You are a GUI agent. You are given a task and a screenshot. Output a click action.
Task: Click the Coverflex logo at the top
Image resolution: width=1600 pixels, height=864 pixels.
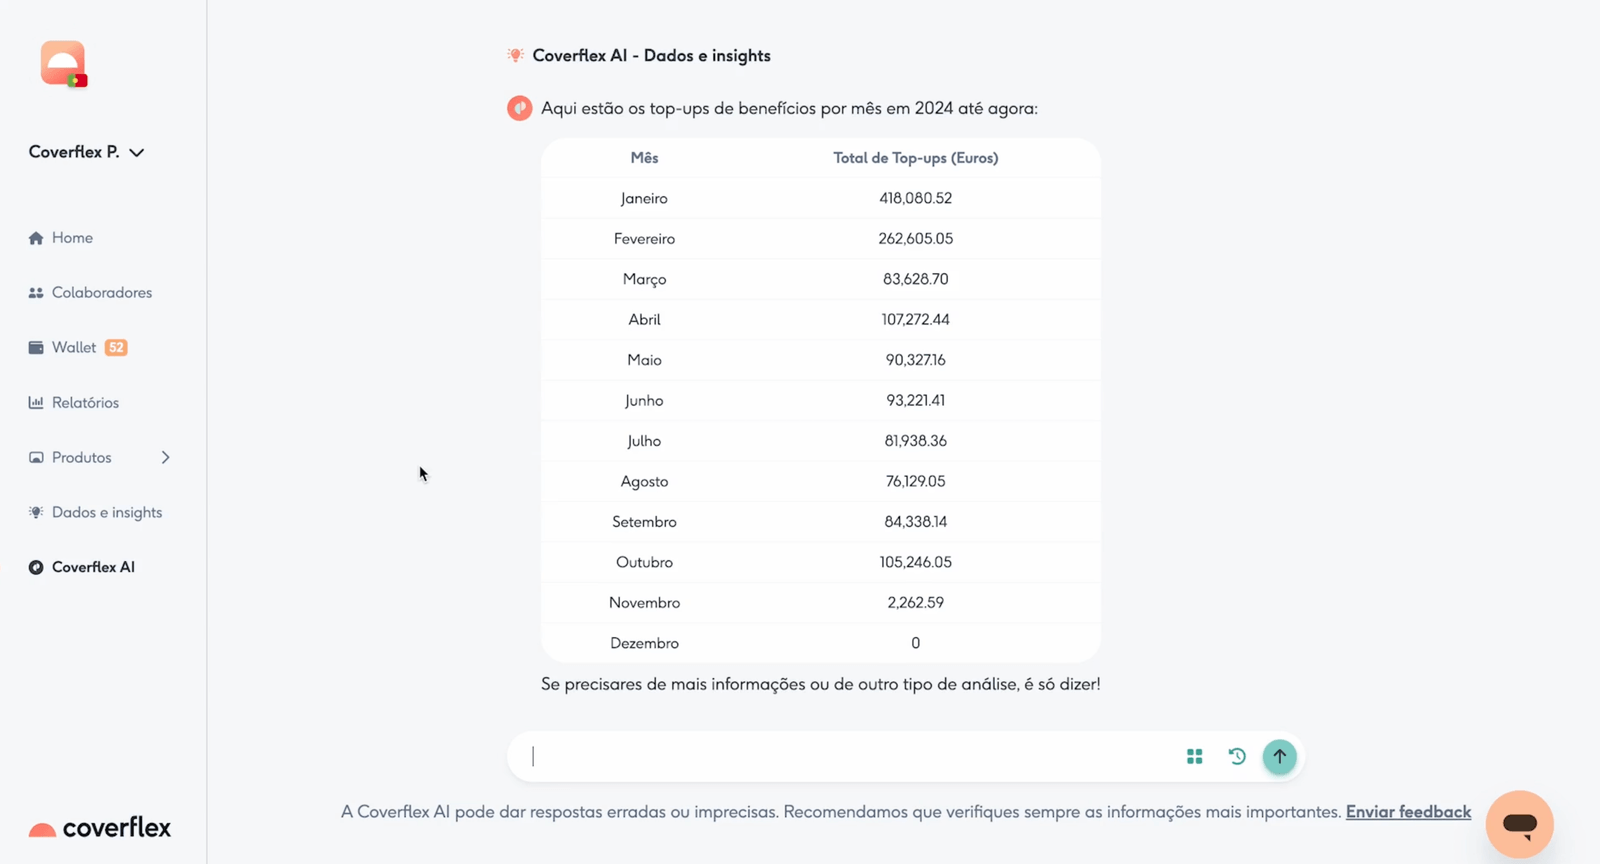[x=62, y=63]
